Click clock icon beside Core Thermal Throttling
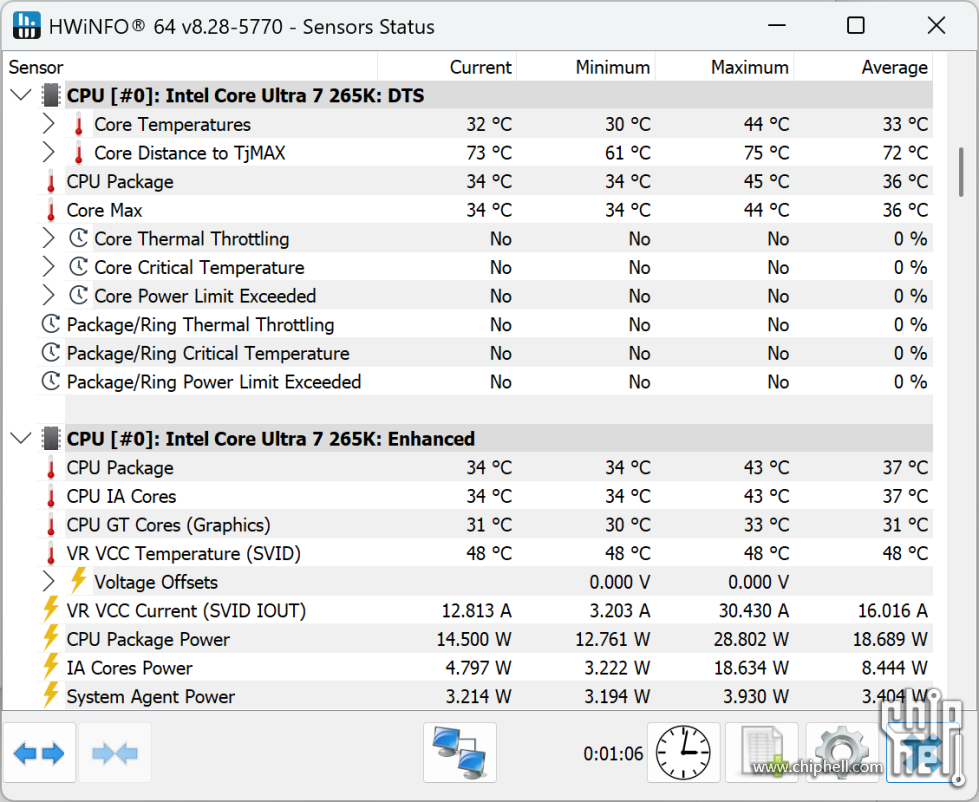 [78, 238]
